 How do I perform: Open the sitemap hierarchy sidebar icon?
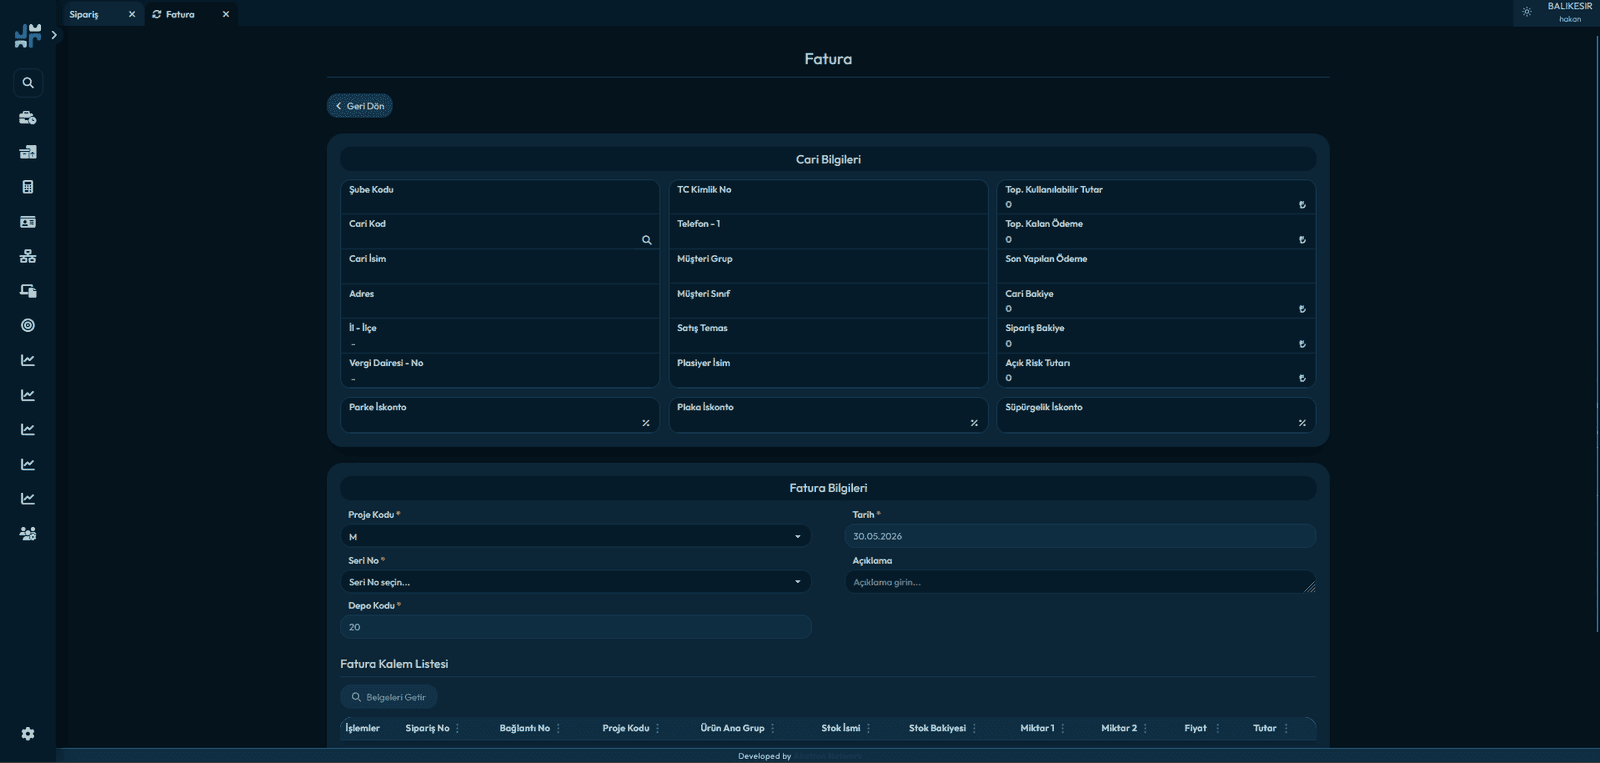tap(28, 256)
